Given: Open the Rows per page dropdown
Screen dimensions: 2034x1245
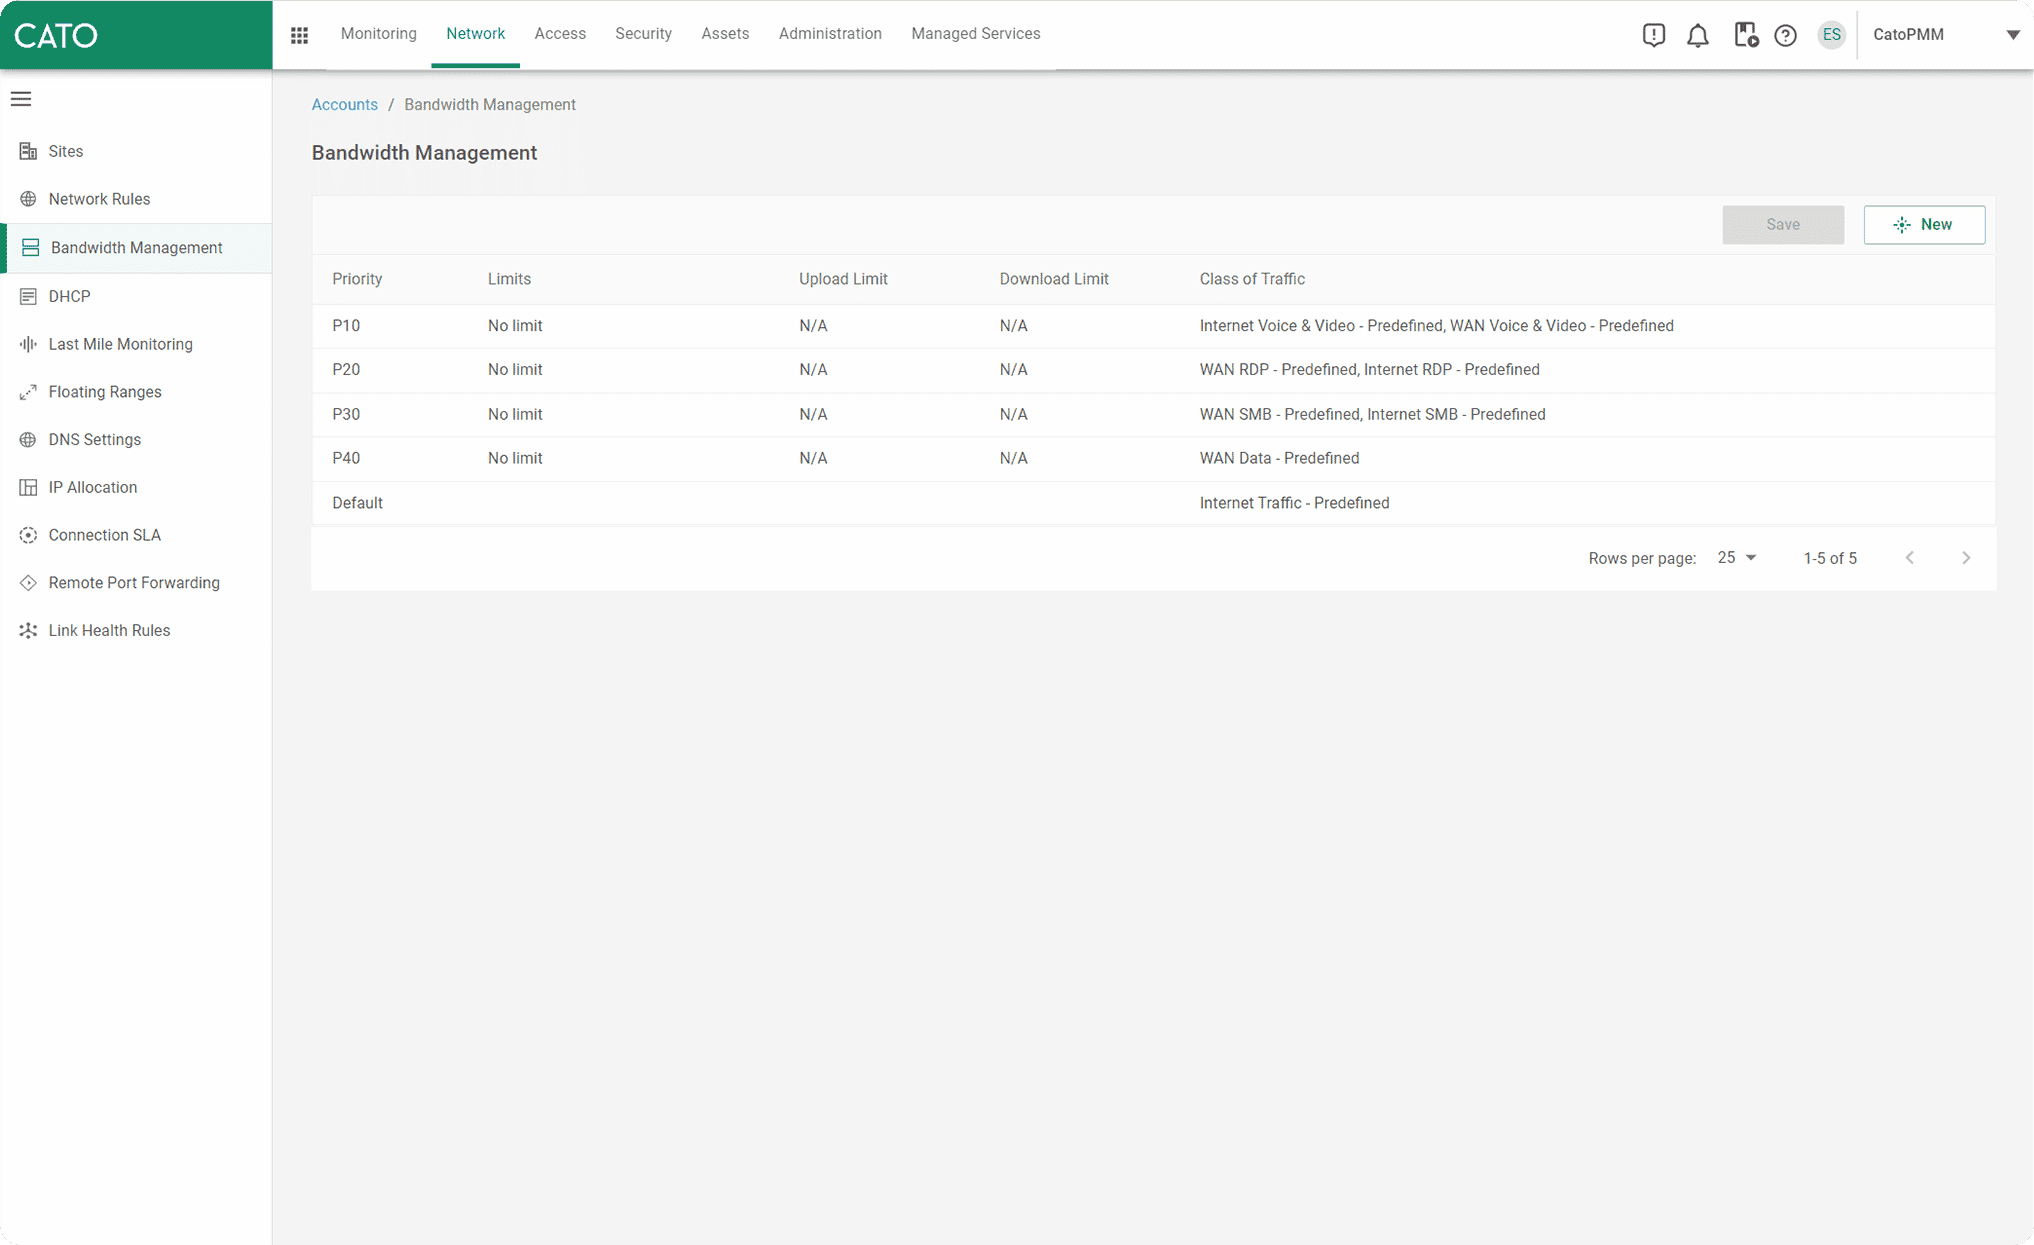Looking at the screenshot, I should point(1736,557).
